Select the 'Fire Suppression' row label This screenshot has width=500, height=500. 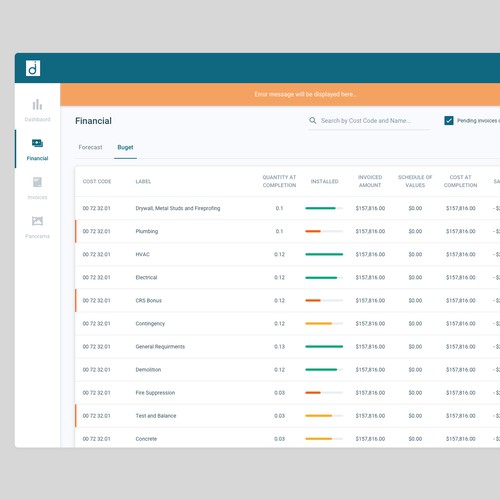155,393
